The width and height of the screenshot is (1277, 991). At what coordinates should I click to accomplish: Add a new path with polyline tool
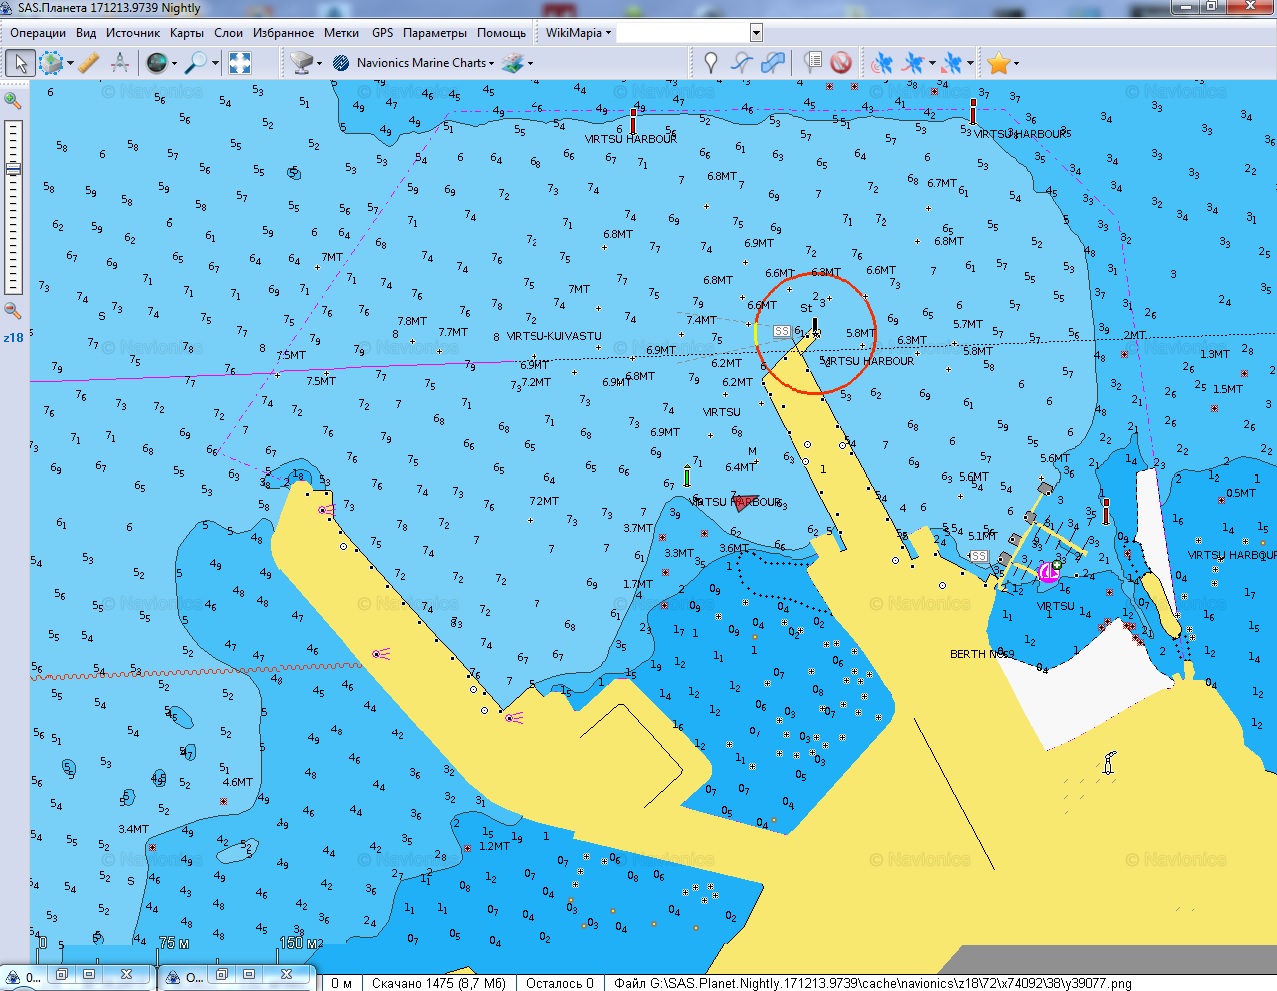tap(741, 63)
